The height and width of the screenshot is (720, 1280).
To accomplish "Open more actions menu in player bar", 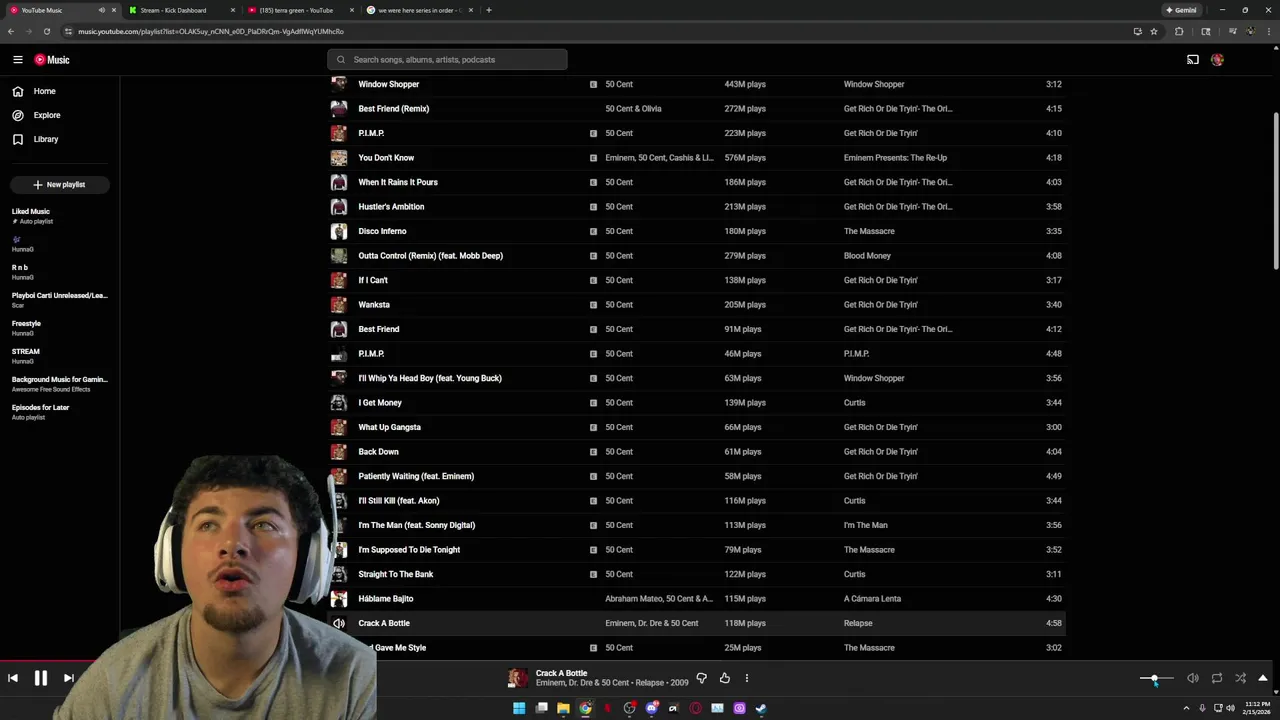I will click(746, 678).
